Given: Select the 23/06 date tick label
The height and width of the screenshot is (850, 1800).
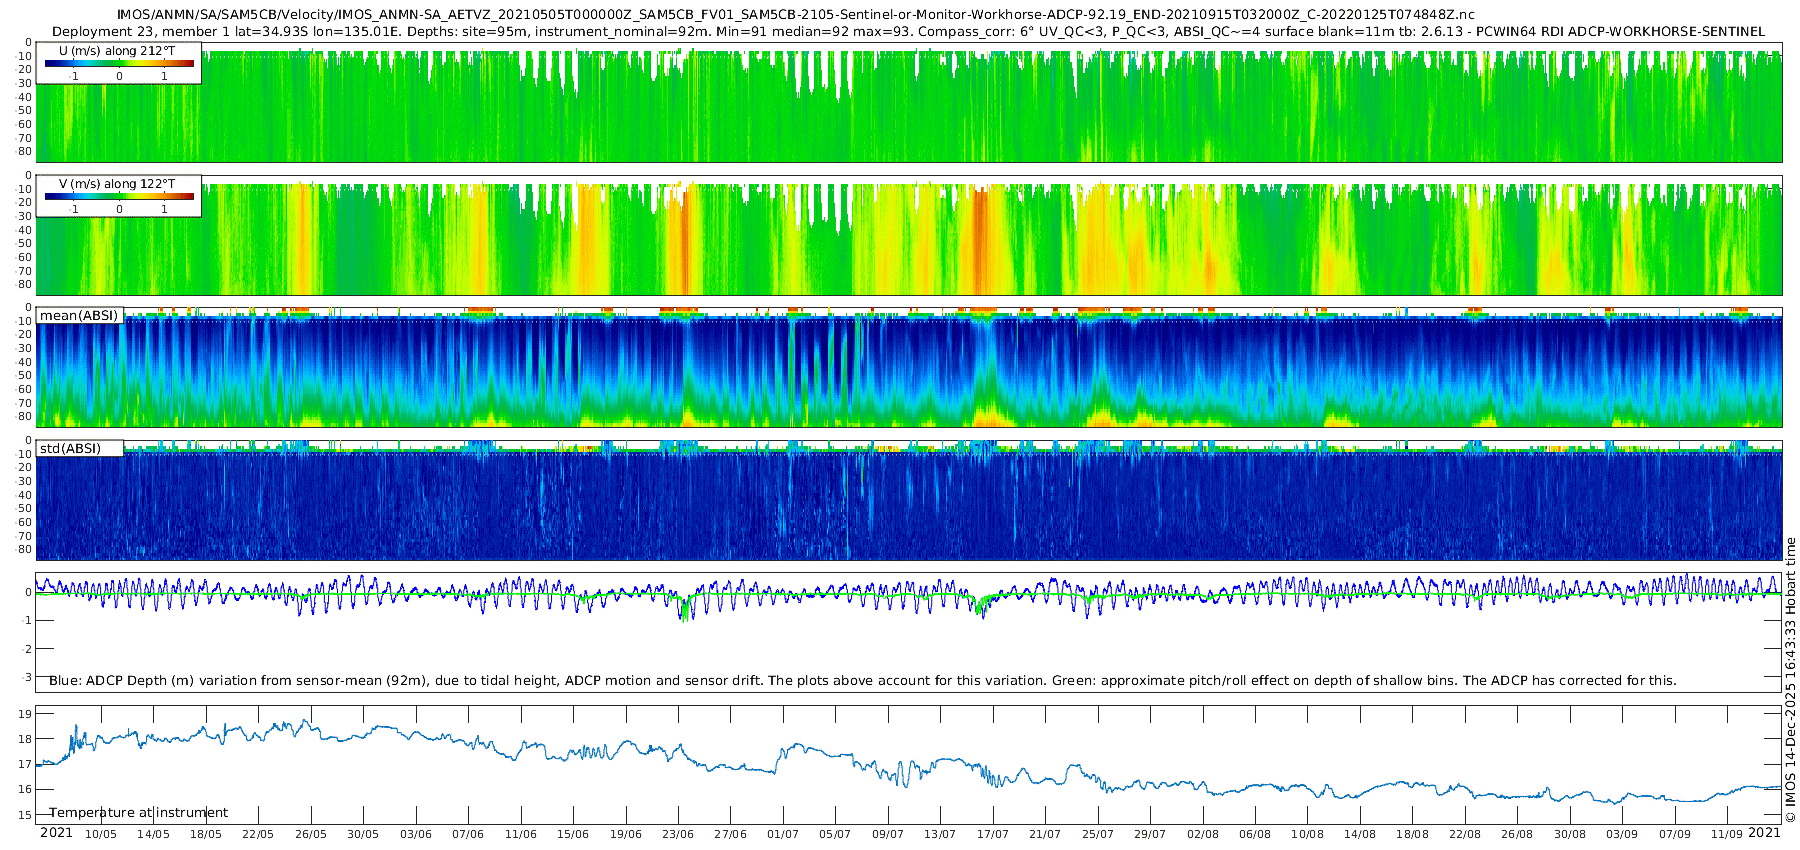Looking at the screenshot, I should [678, 834].
